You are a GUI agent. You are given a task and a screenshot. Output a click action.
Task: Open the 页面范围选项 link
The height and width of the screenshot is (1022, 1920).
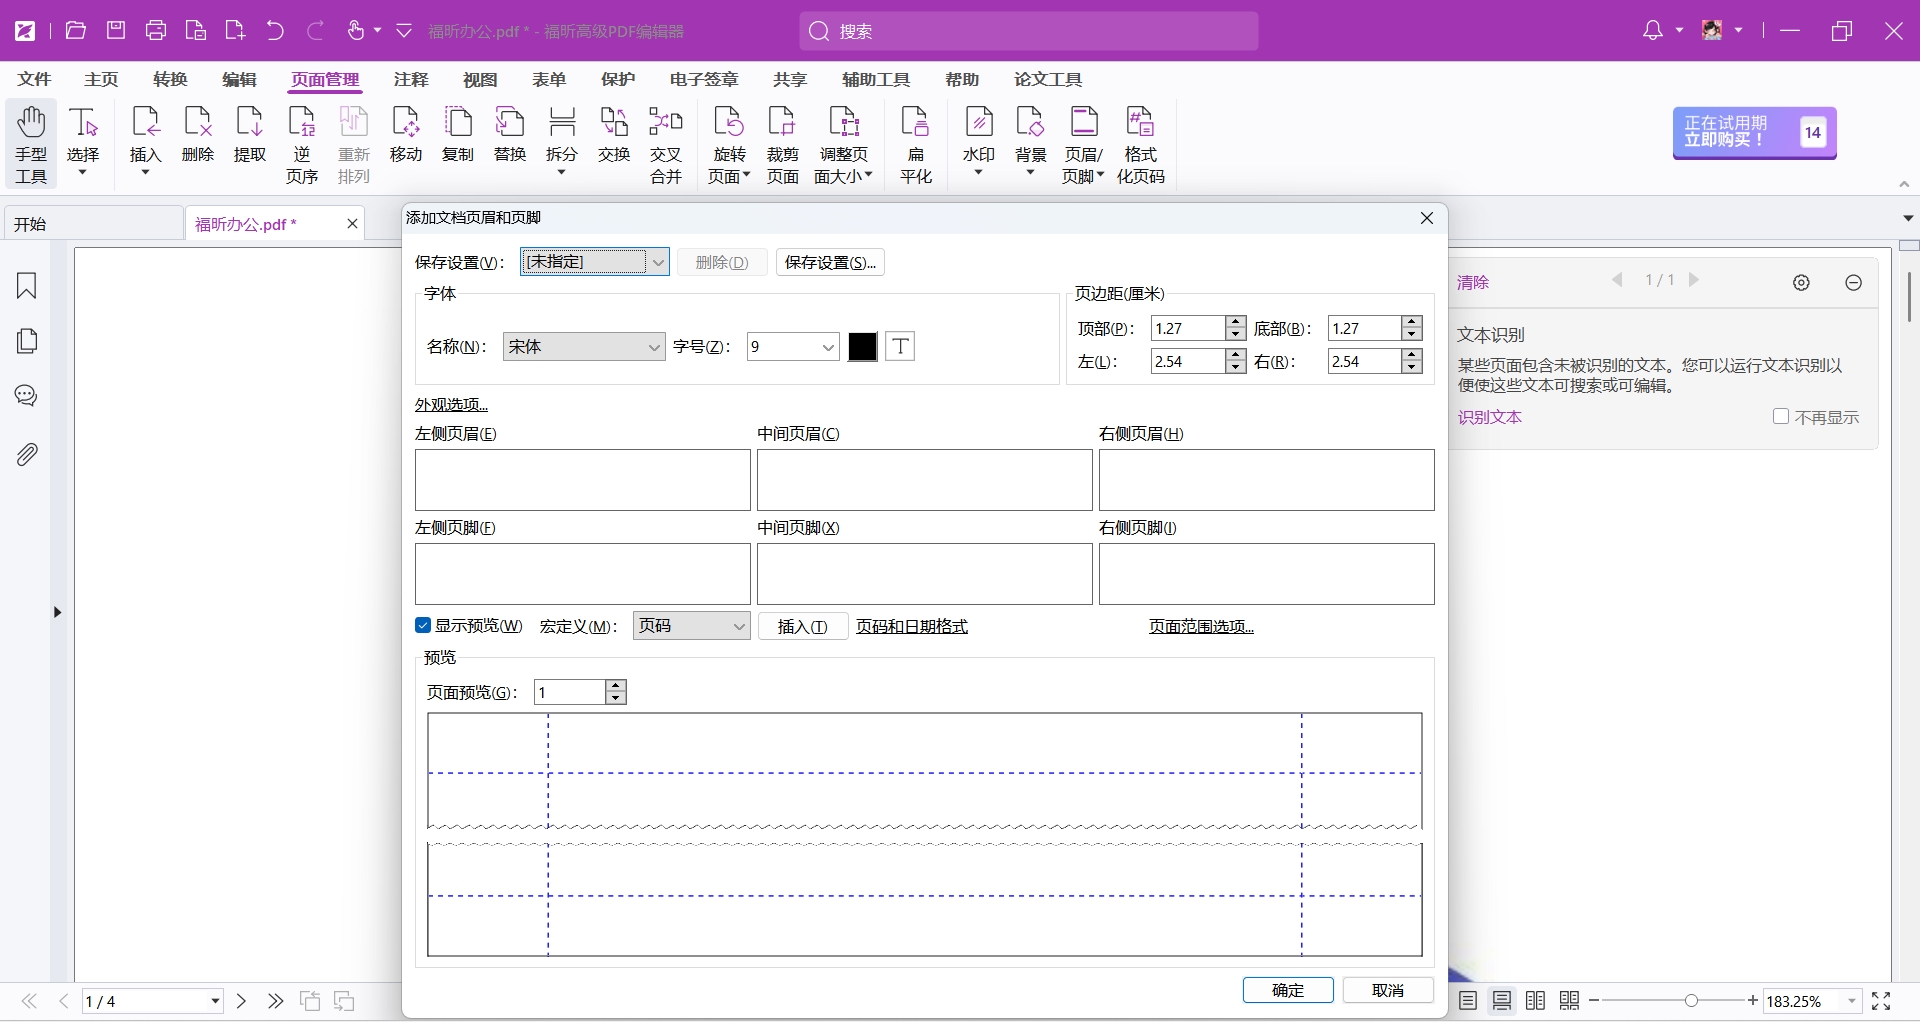pos(1201,627)
